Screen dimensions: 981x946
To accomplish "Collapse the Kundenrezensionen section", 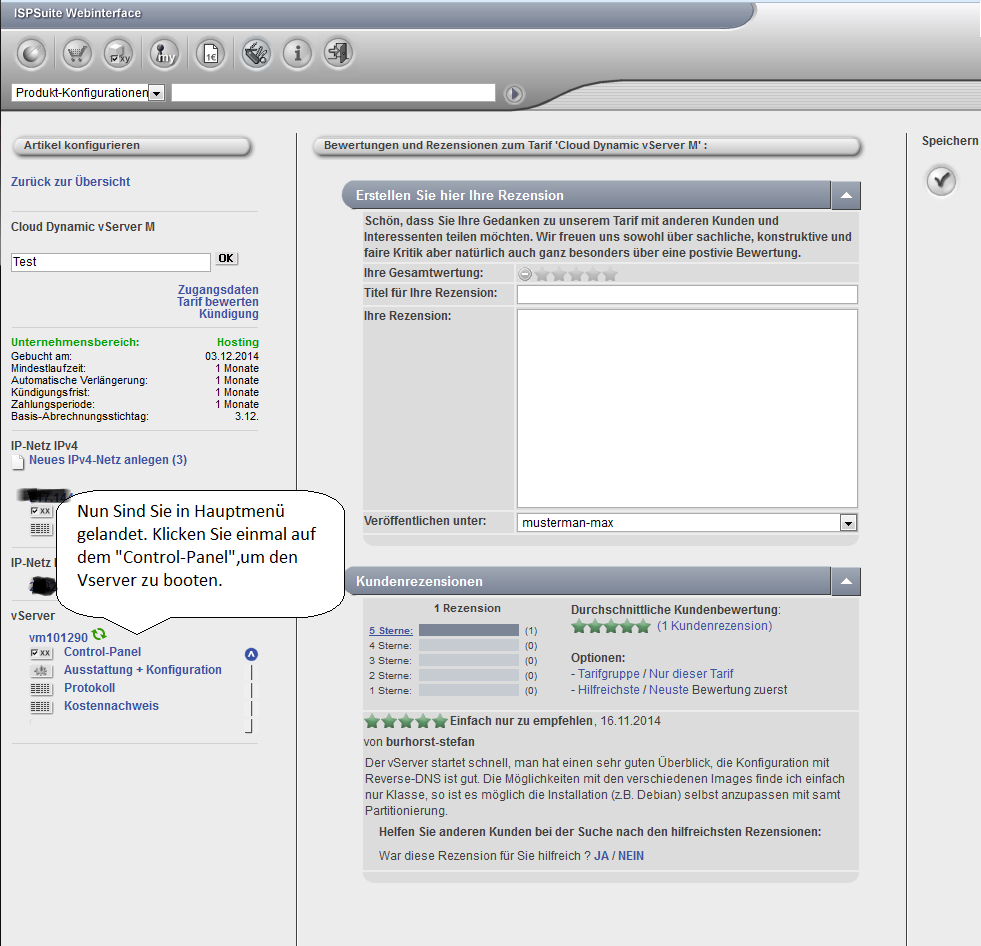I will click(846, 581).
